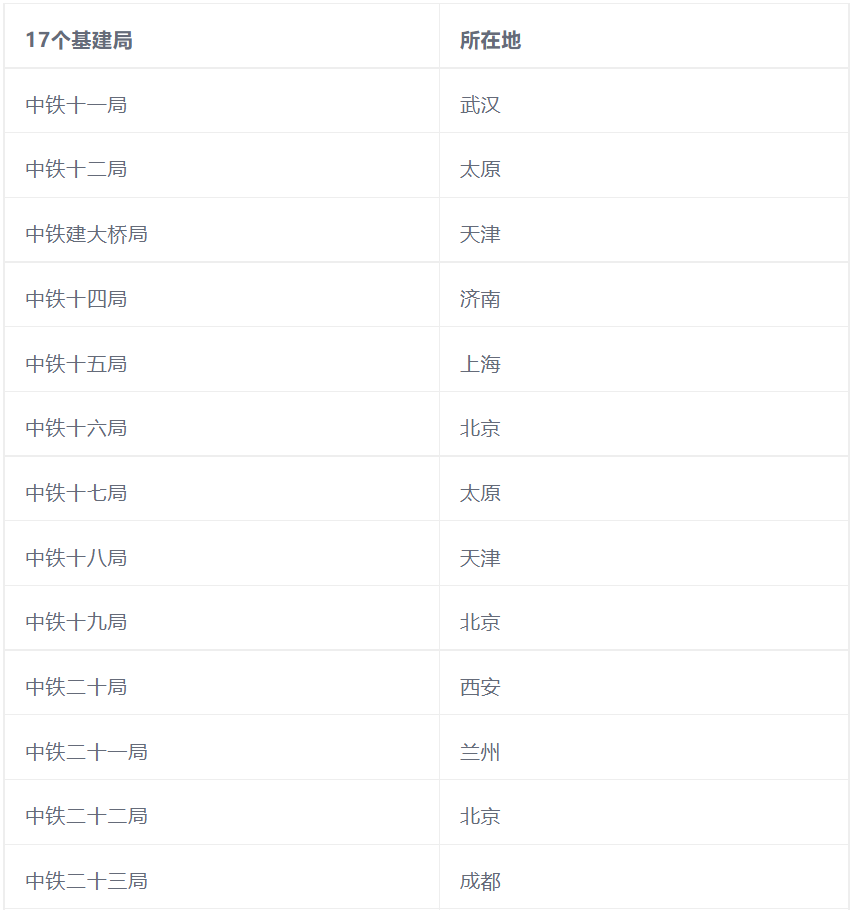Select the 中铁二十二局 cell
Viewport: 852px width, 910px height.
[87, 816]
